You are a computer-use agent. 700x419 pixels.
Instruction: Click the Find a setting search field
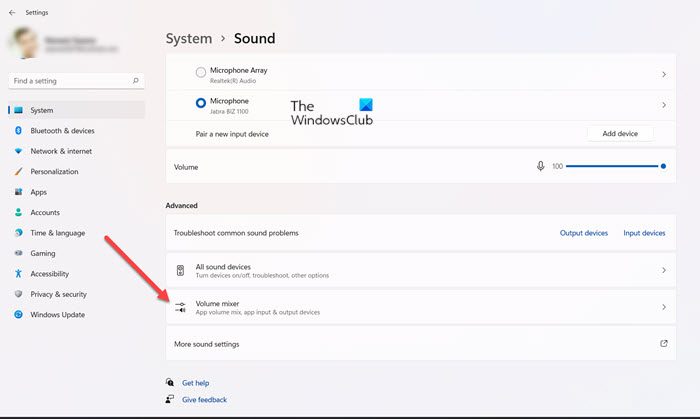point(70,80)
